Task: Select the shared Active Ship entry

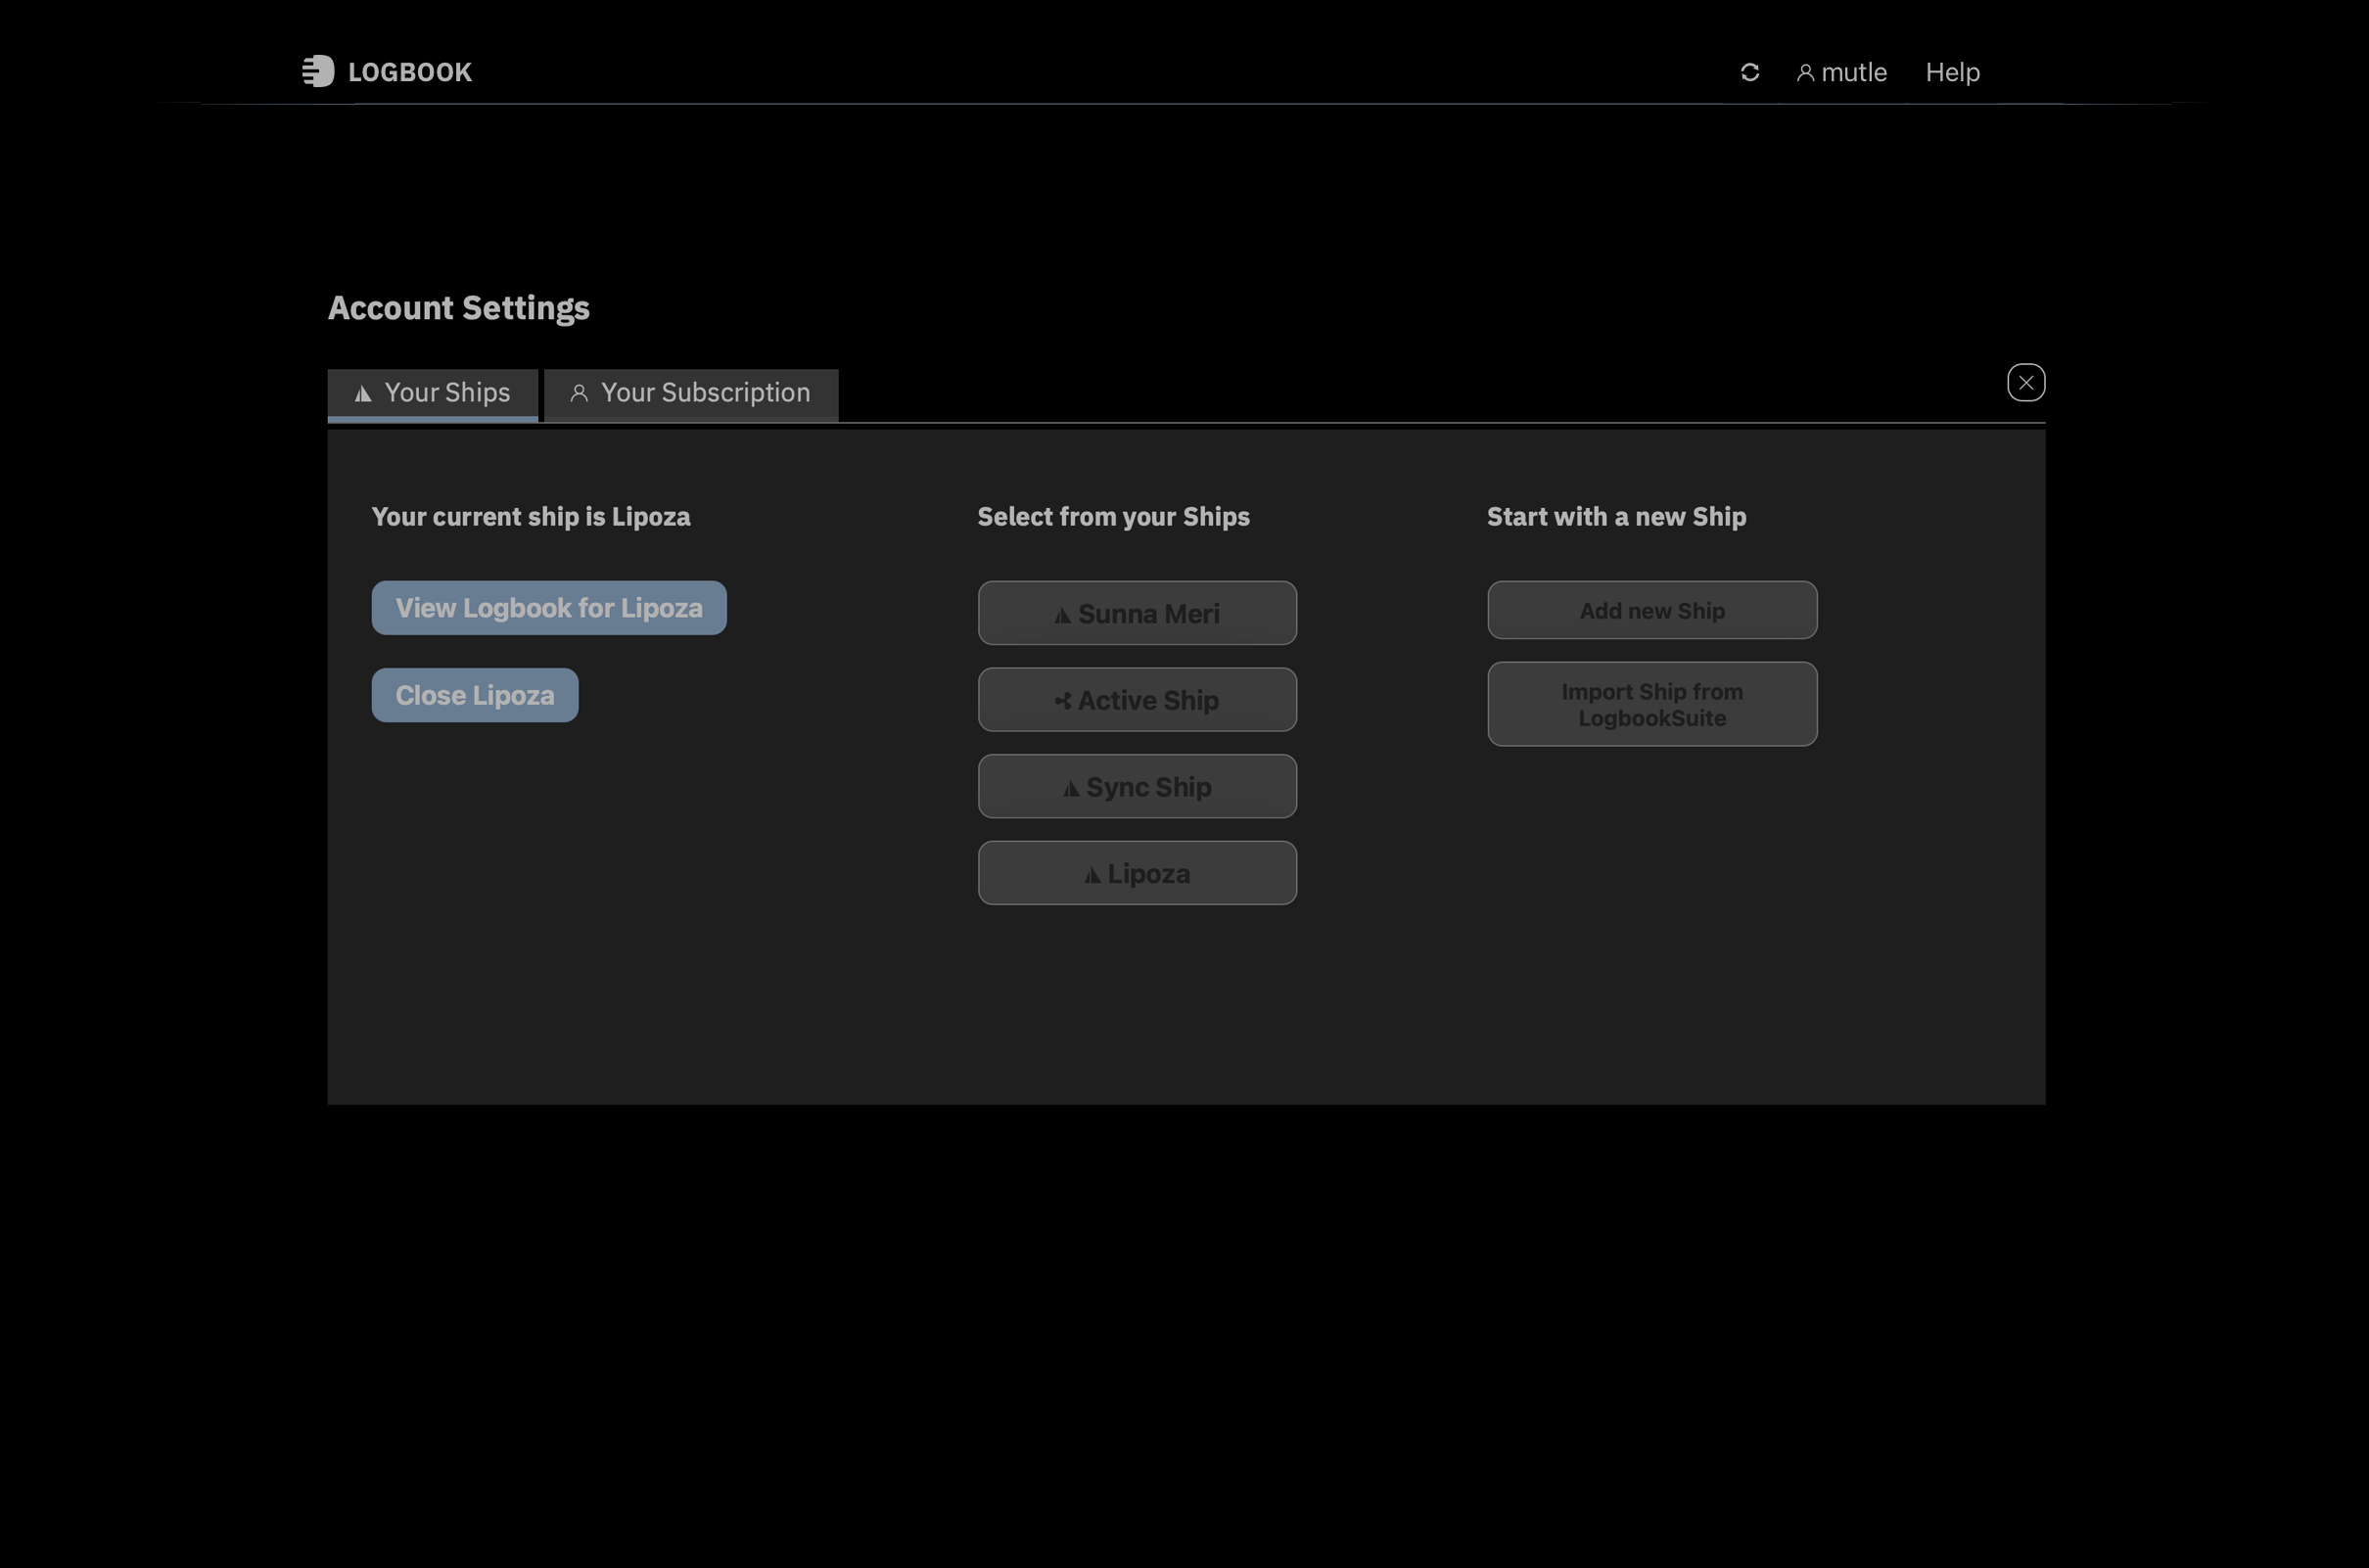Action: (1137, 700)
